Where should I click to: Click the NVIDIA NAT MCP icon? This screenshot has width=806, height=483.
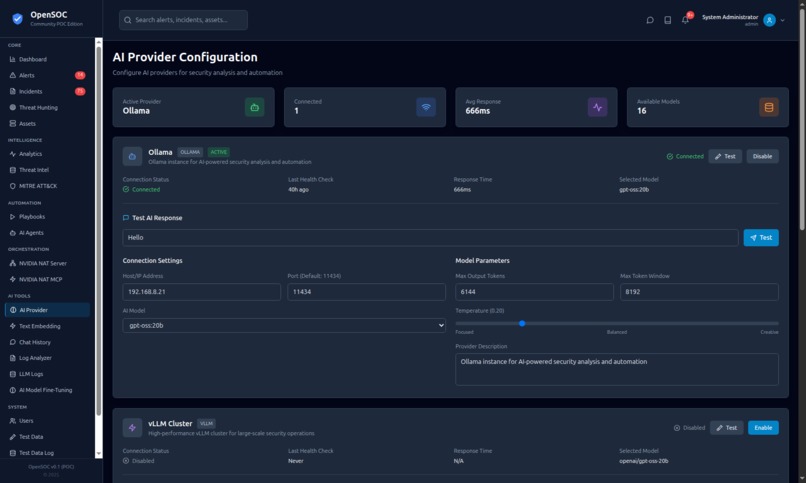13,279
